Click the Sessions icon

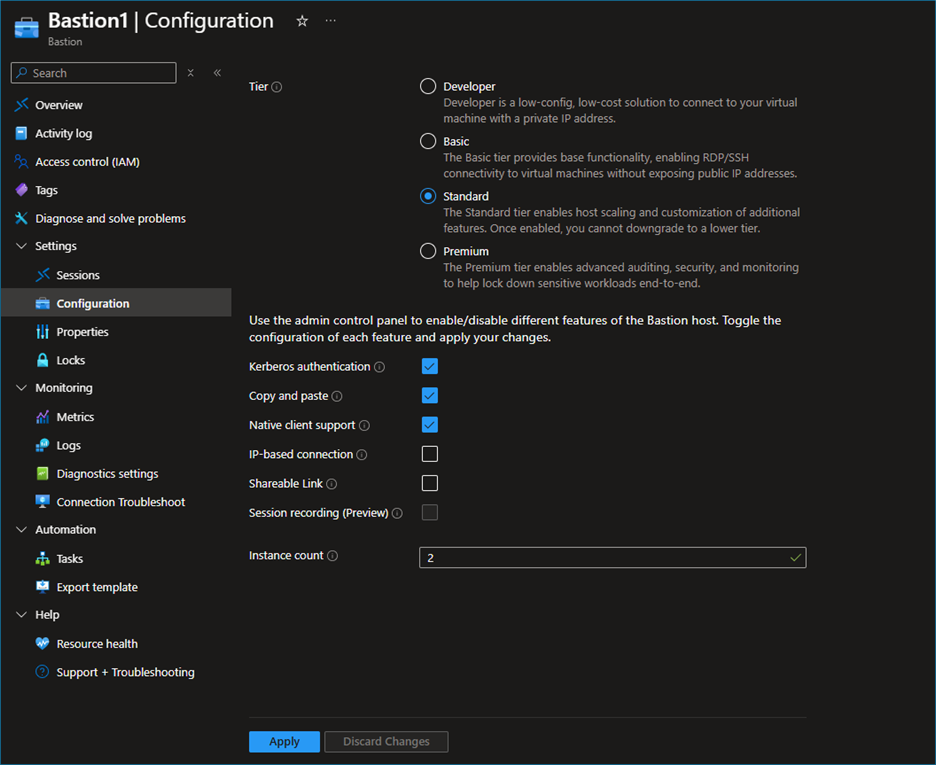point(42,275)
